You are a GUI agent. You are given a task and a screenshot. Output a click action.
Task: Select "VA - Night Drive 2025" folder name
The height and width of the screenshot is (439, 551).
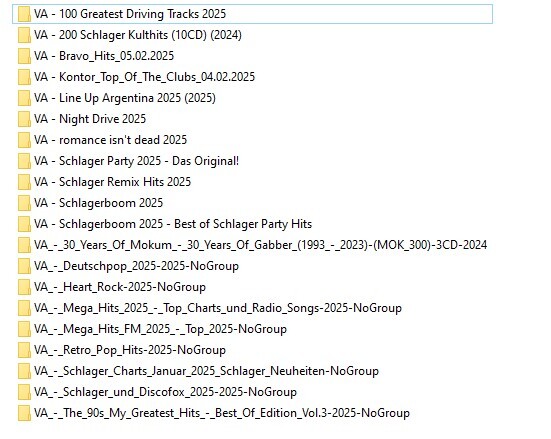90,119
